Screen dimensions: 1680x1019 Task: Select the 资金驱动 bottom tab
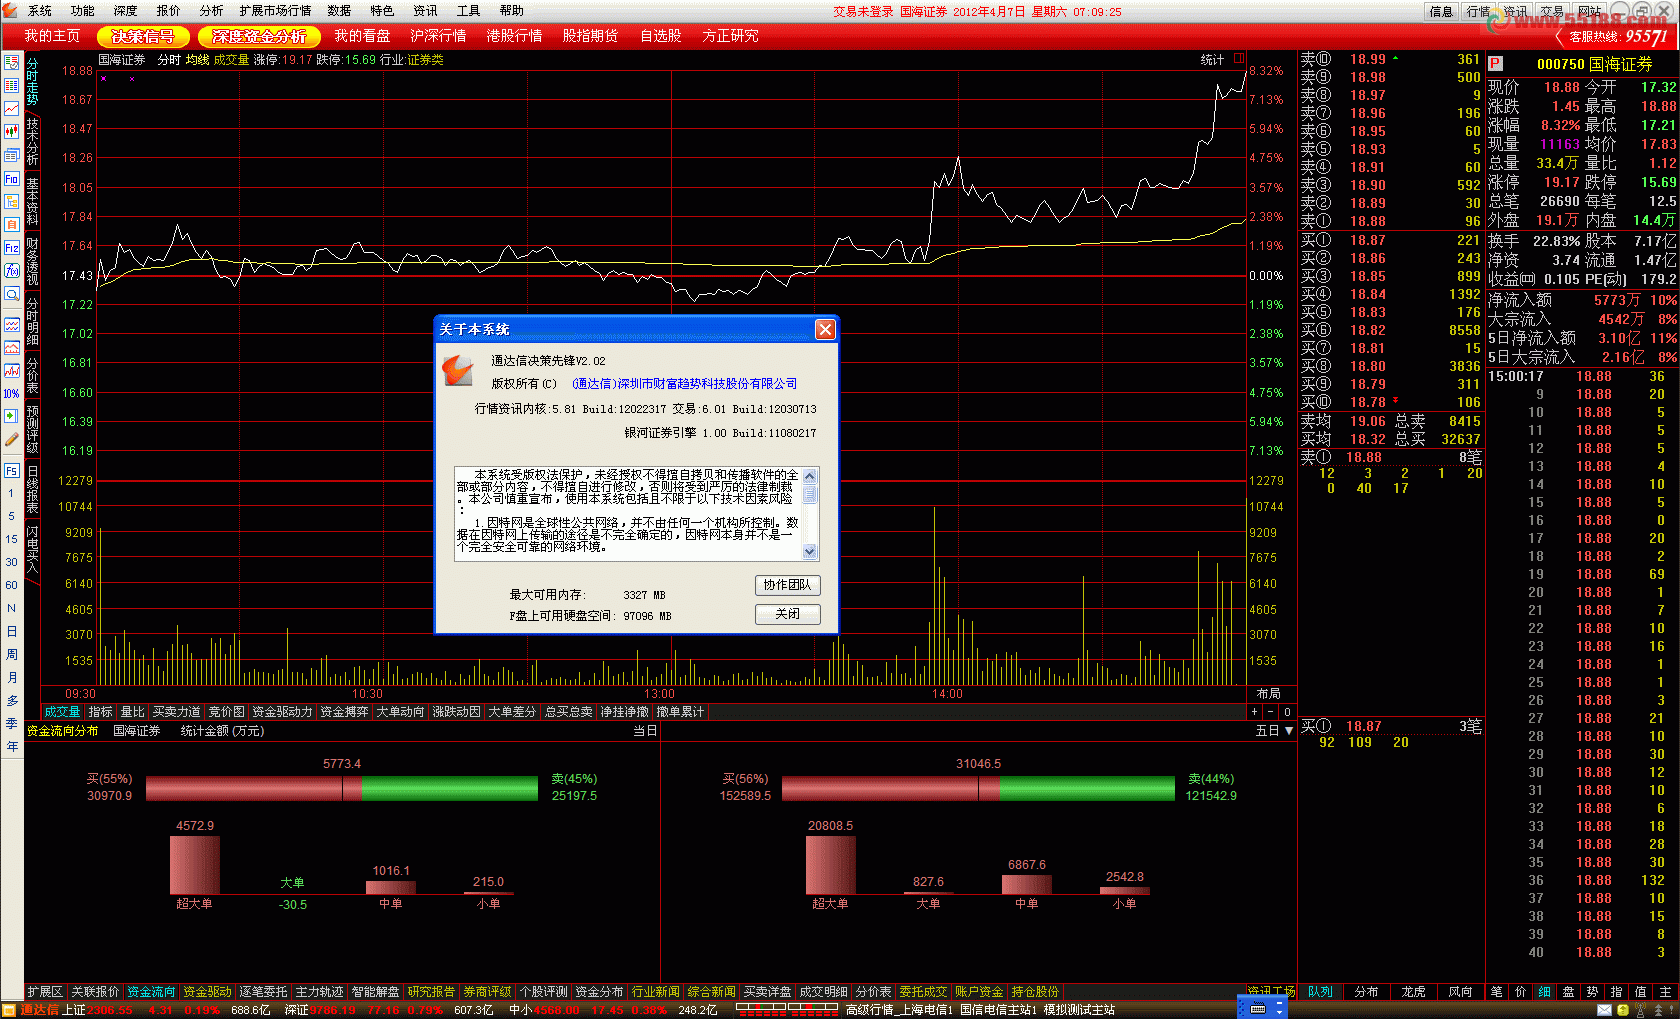click(x=207, y=992)
